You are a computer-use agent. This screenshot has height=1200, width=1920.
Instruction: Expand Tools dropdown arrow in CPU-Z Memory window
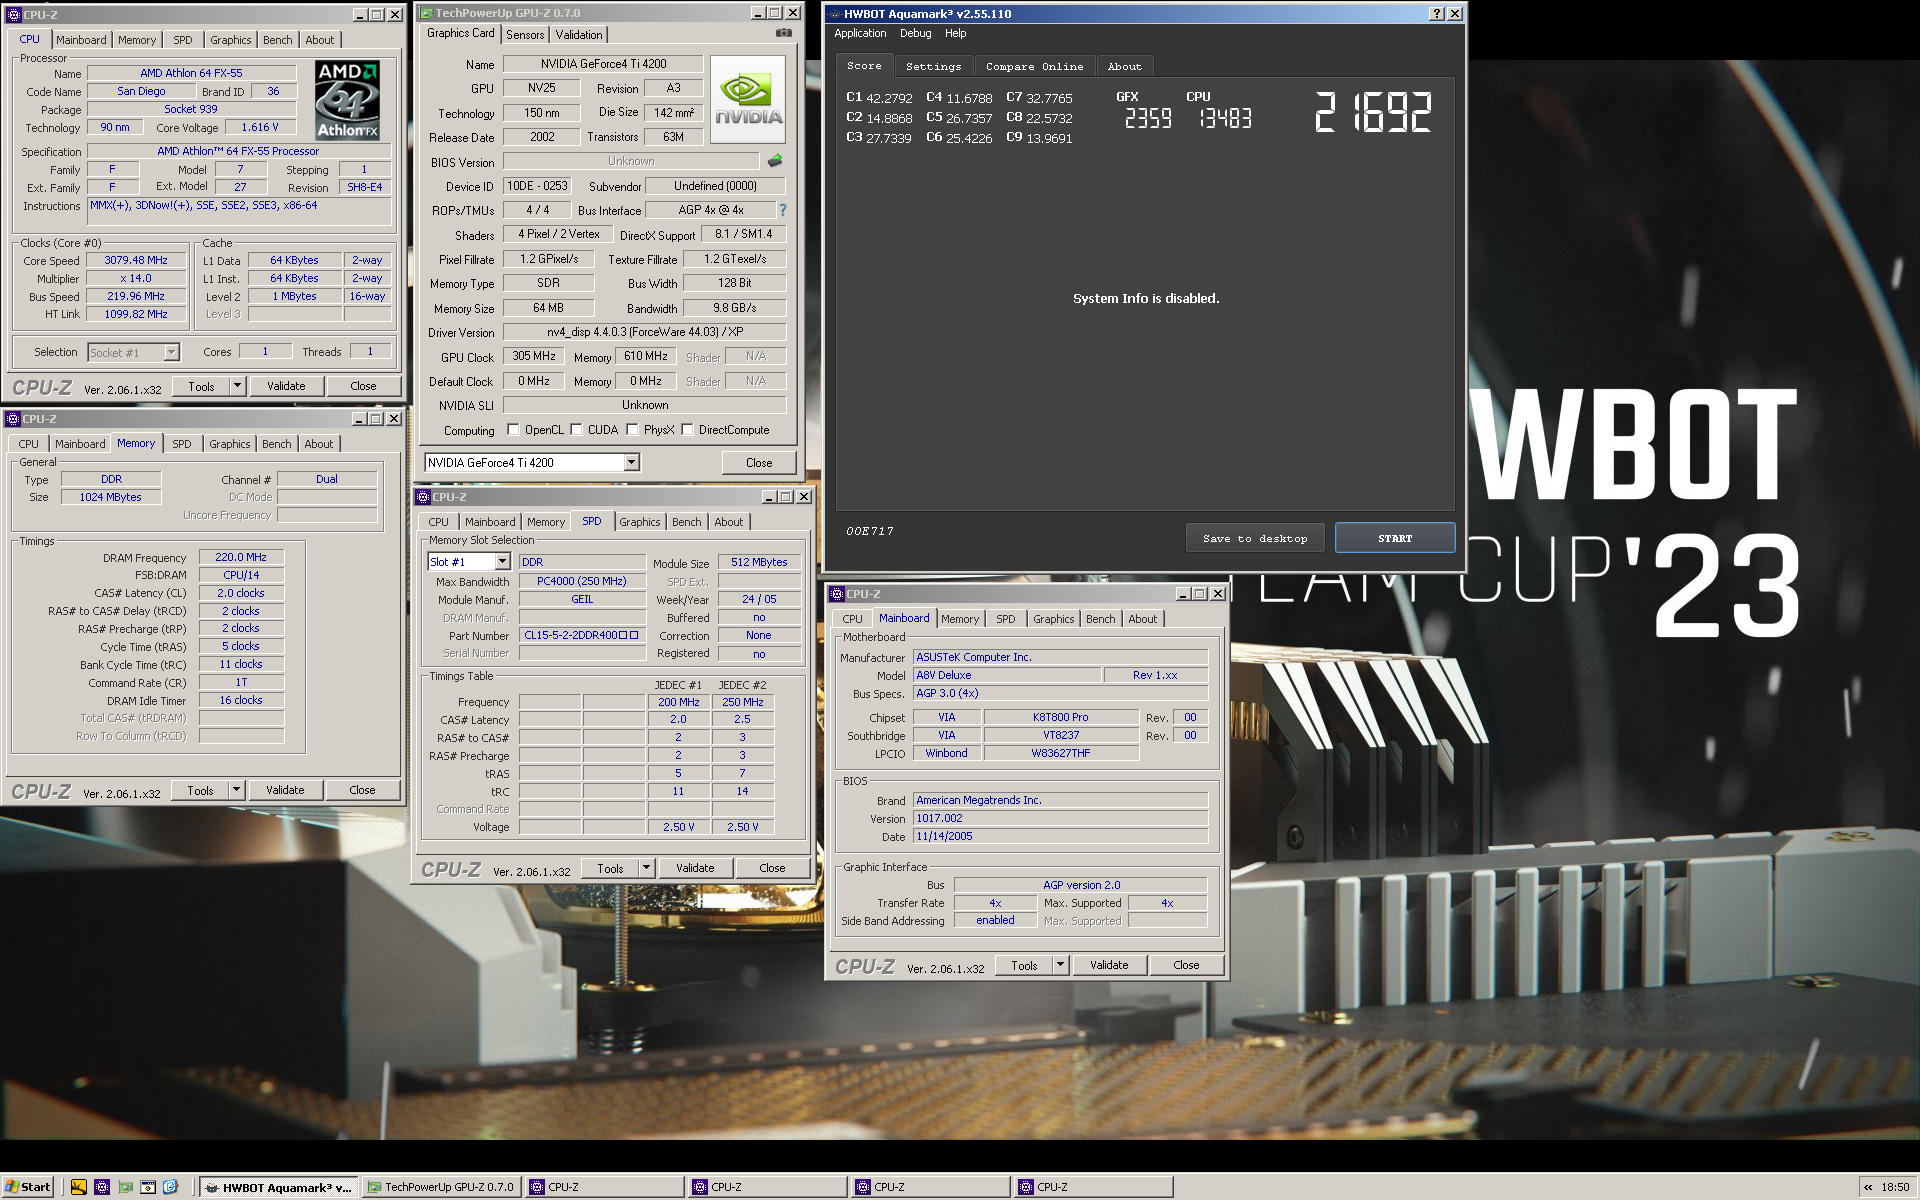tap(236, 790)
